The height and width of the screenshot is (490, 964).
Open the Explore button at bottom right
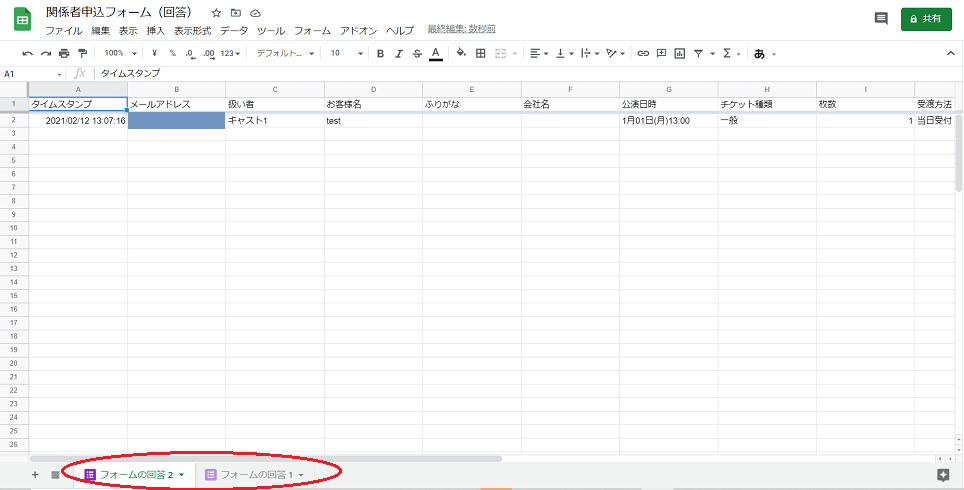(x=943, y=475)
